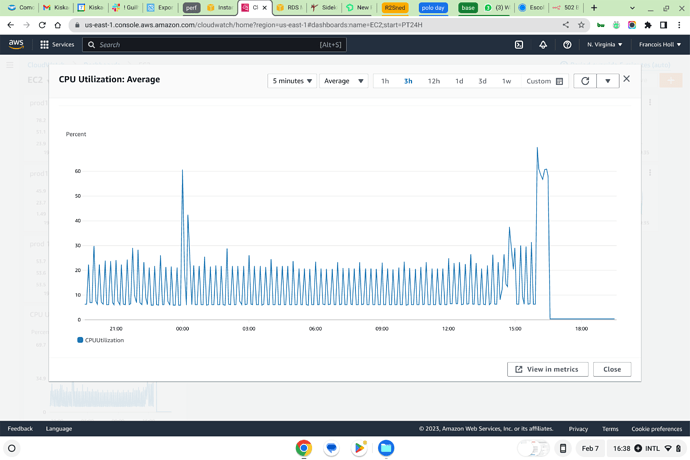Image resolution: width=690 pixels, height=460 pixels.
Task: Choose the 1w time range
Action: pyautogui.click(x=506, y=81)
